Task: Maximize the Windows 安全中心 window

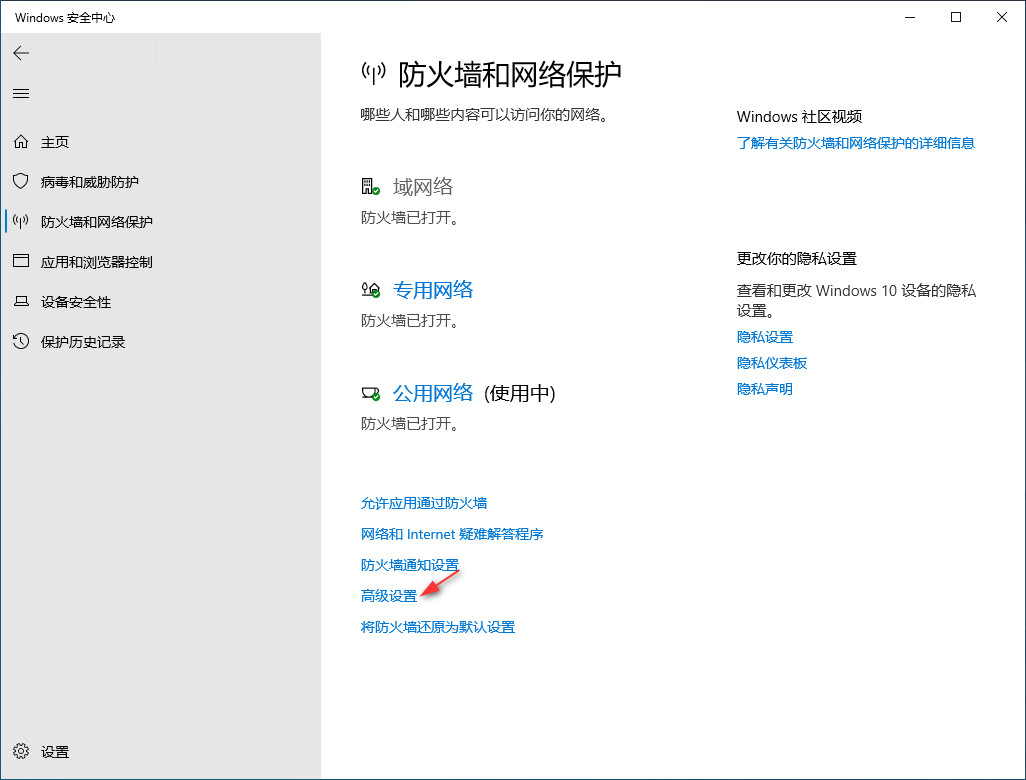Action: (955, 17)
